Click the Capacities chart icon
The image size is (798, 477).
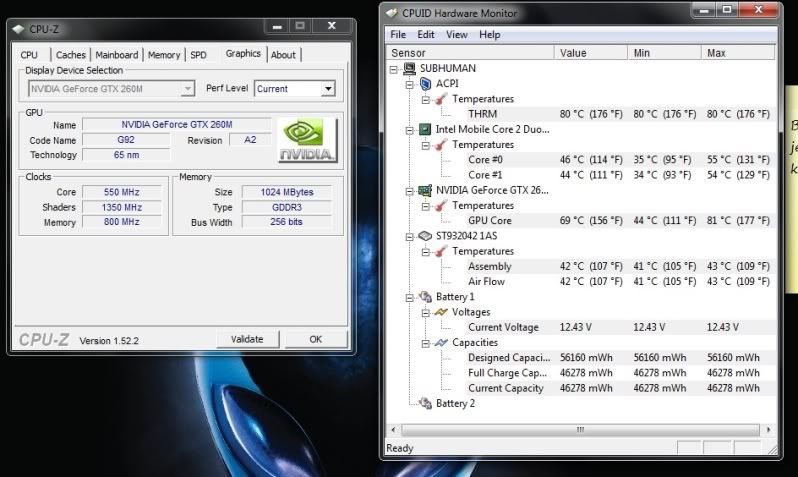(441, 343)
